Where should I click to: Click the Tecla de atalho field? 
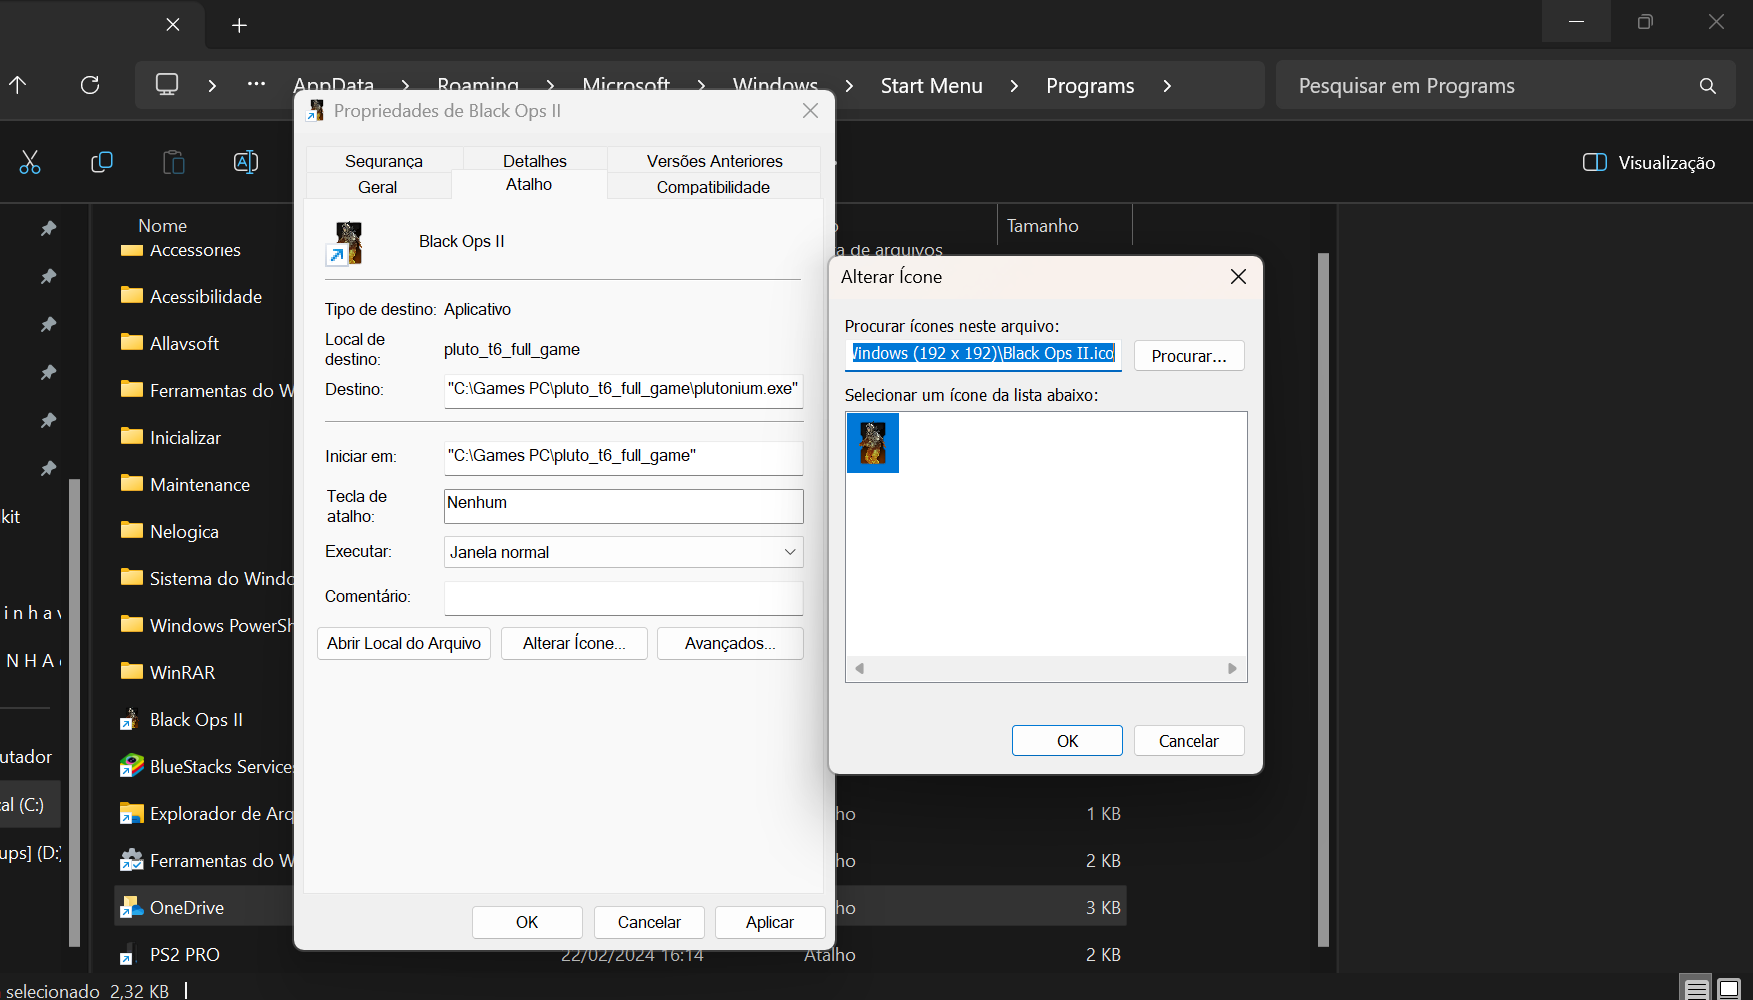623,505
